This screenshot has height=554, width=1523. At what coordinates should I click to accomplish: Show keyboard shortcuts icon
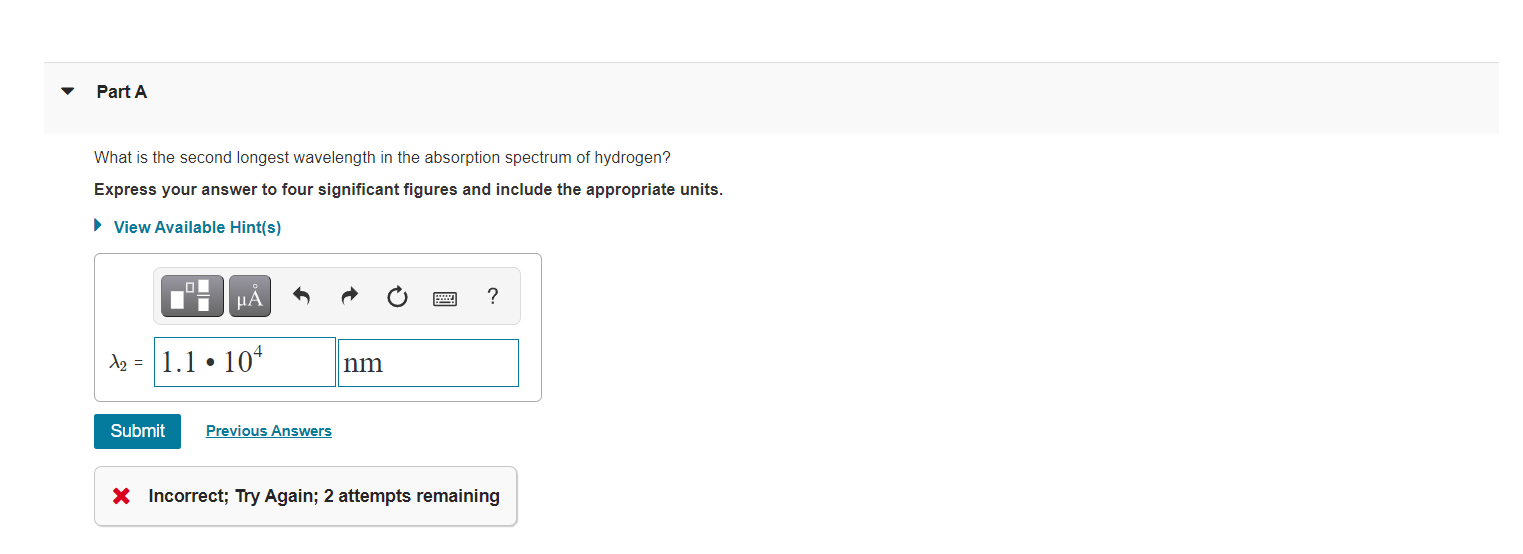444,297
